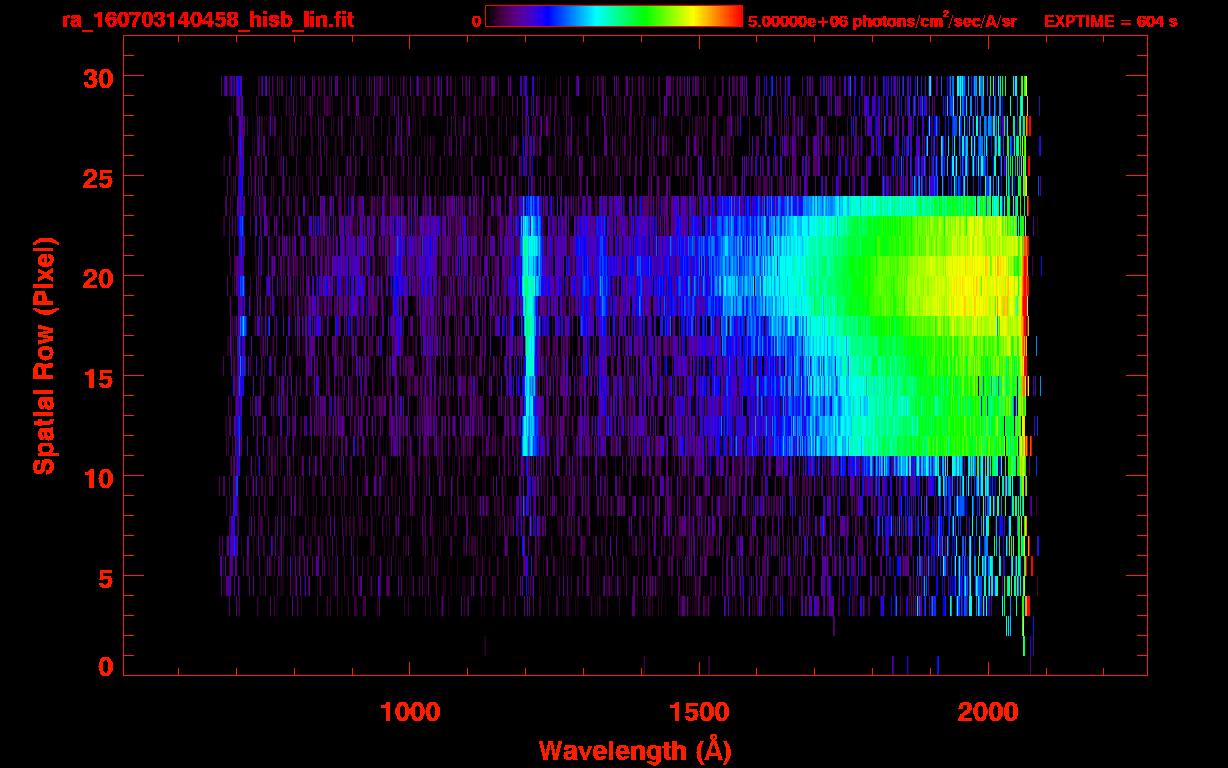
Task: Select the file name ra_160703140458_hisb_lin.fit title
Action: (207, 20)
